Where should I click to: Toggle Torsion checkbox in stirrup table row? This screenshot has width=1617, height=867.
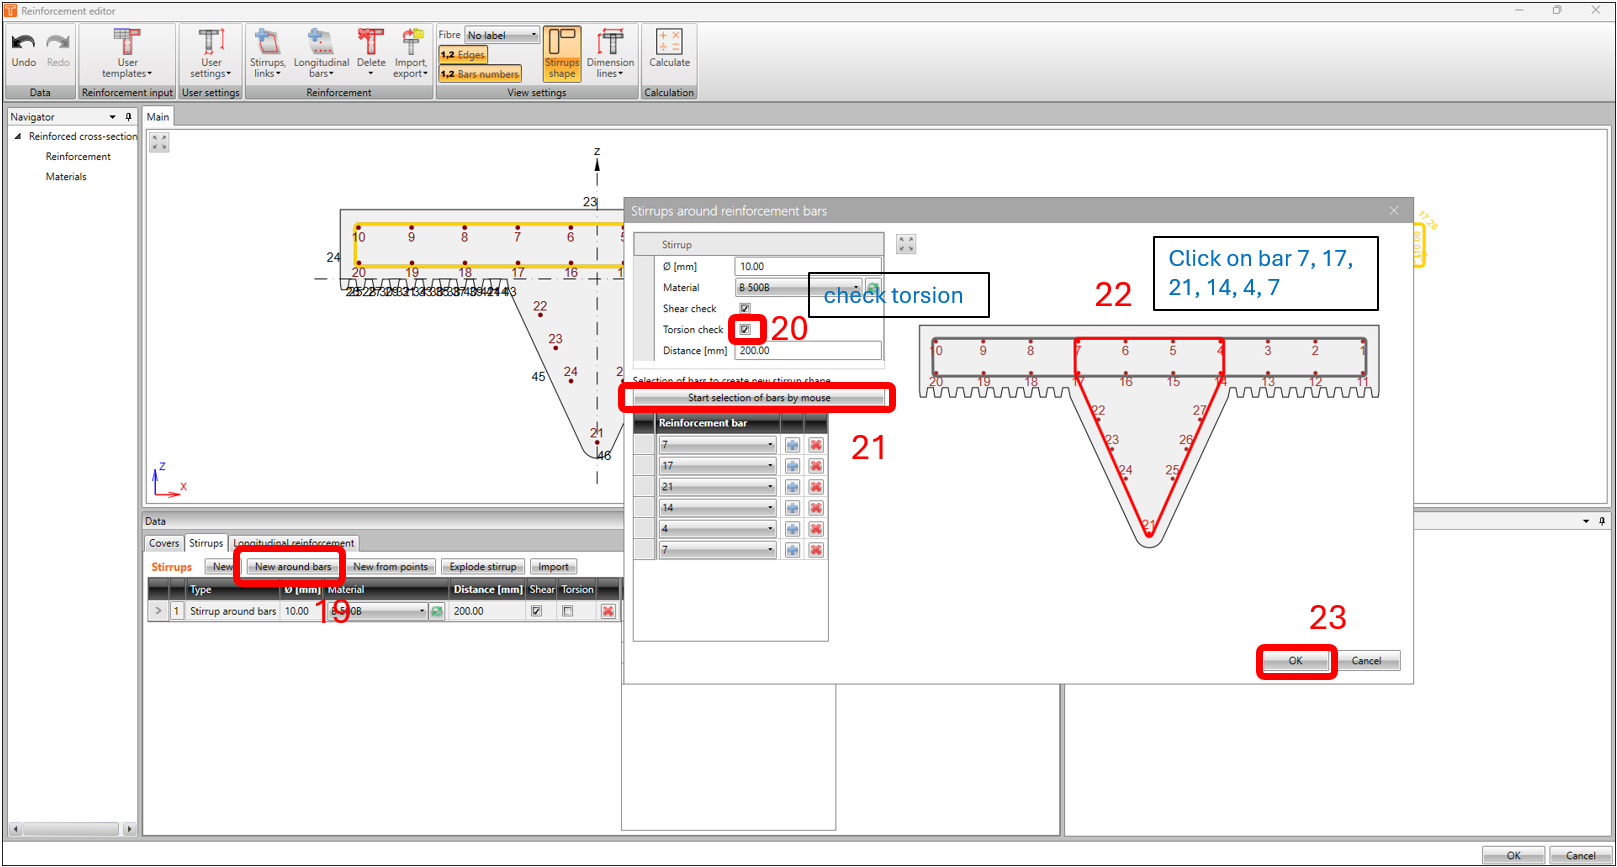568,611
